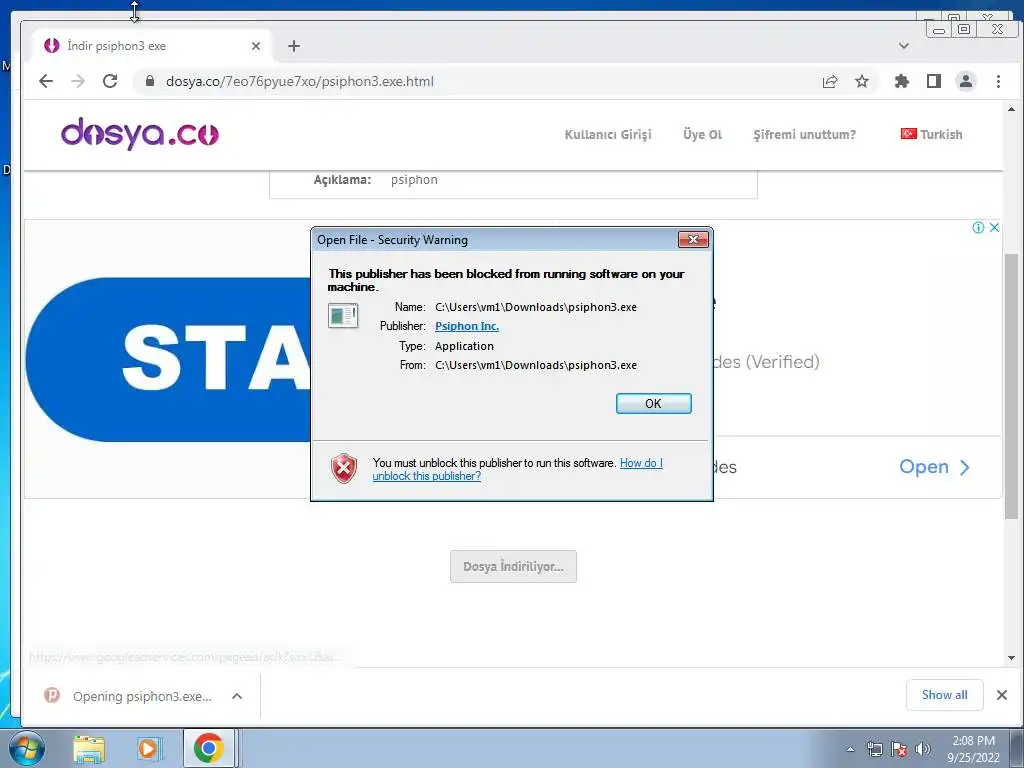
Task: Click the application file icon in dialog
Action: 343,316
